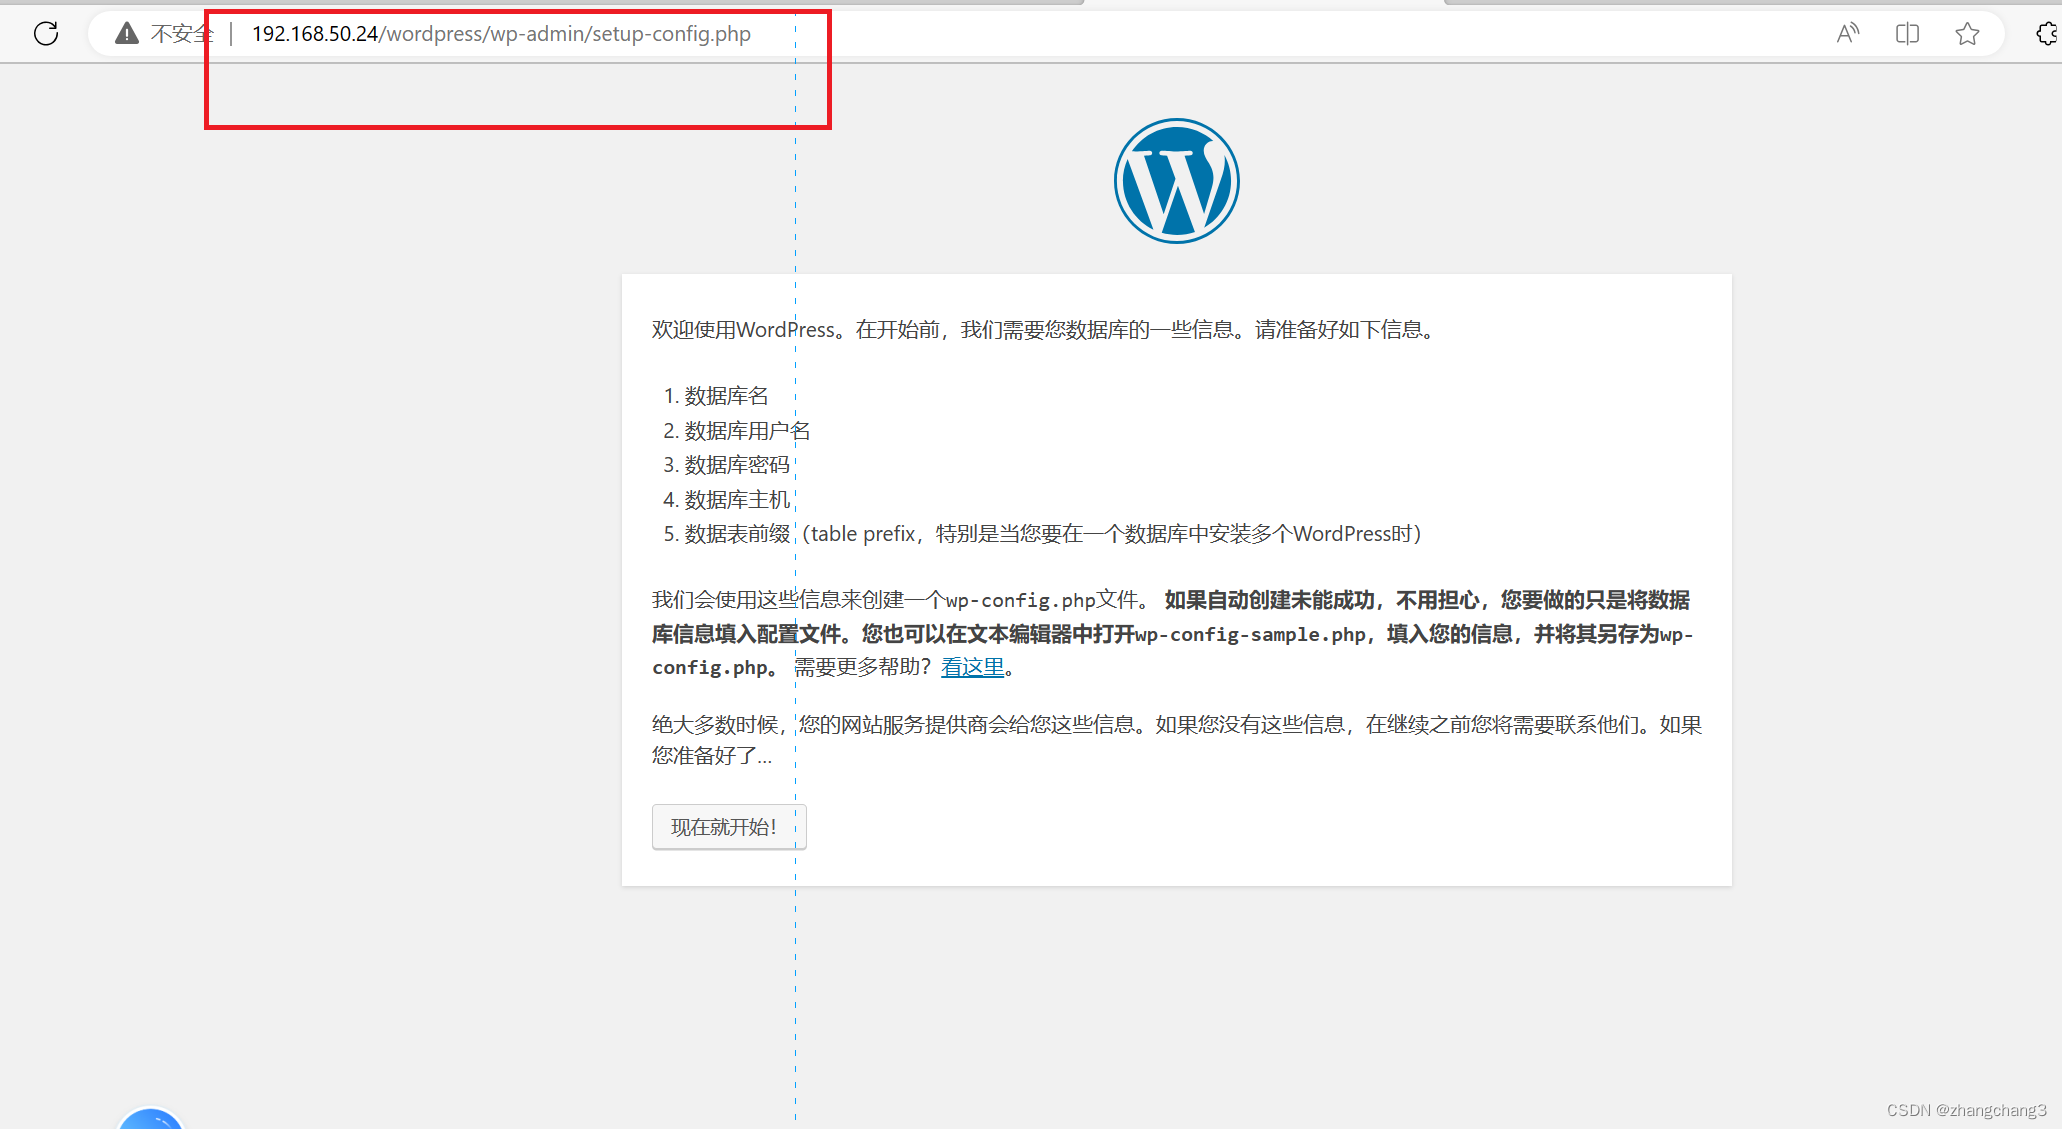
Task: Click the list item 数据库主机
Action: (x=737, y=500)
